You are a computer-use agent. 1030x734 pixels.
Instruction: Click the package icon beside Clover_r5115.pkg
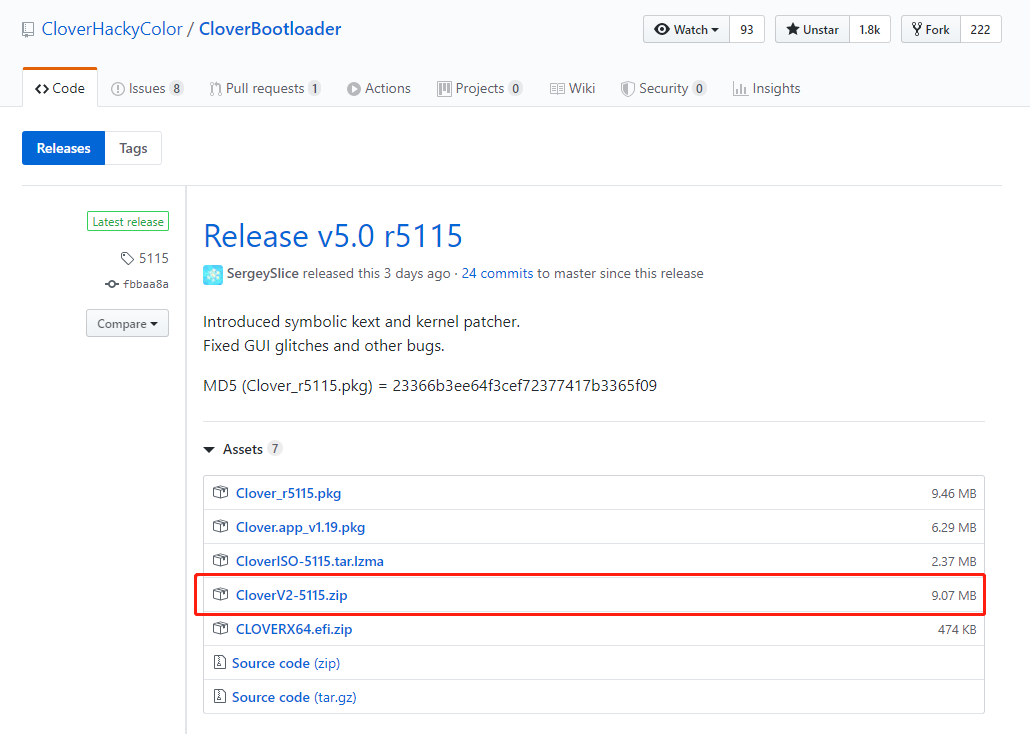[x=220, y=493]
